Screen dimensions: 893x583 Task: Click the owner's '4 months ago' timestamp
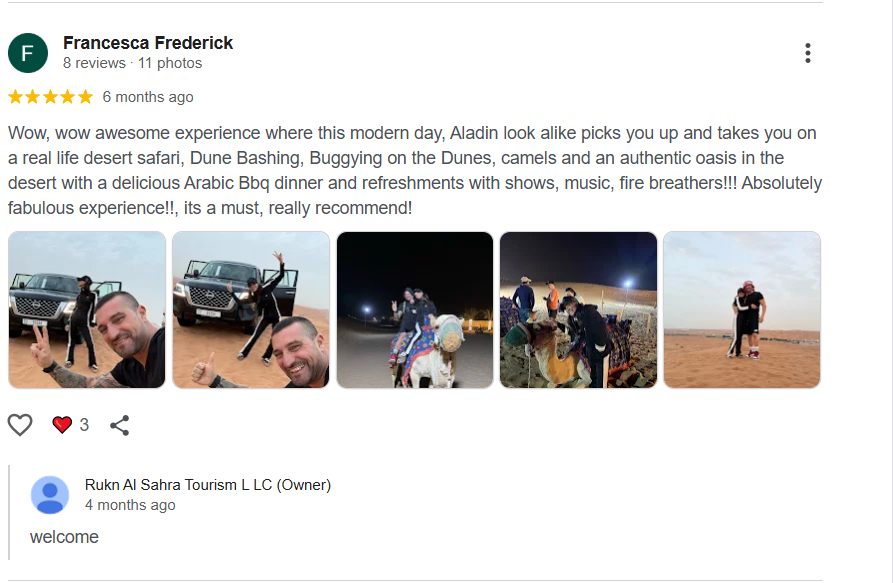(130, 505)
